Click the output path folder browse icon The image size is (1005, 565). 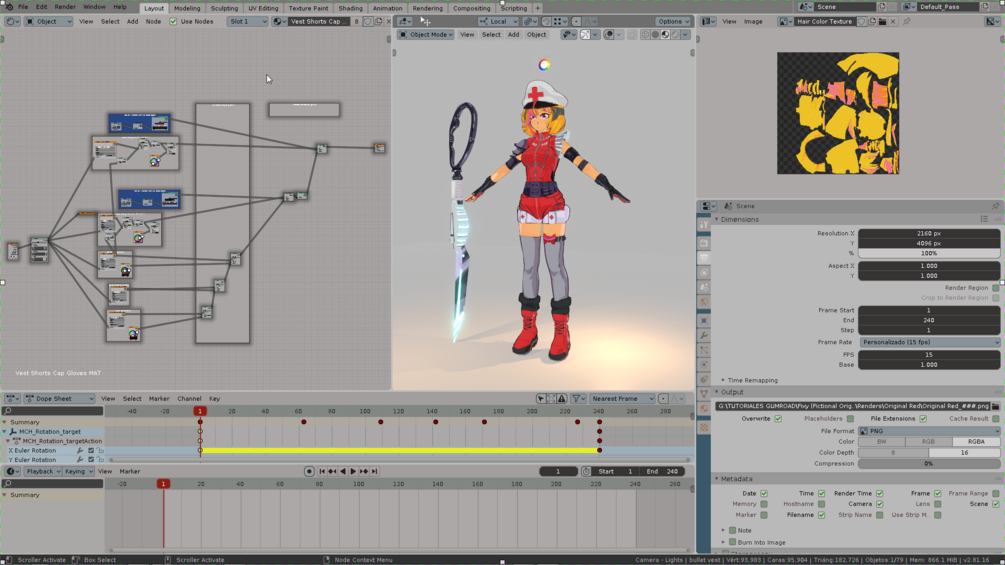pos(995,406)
